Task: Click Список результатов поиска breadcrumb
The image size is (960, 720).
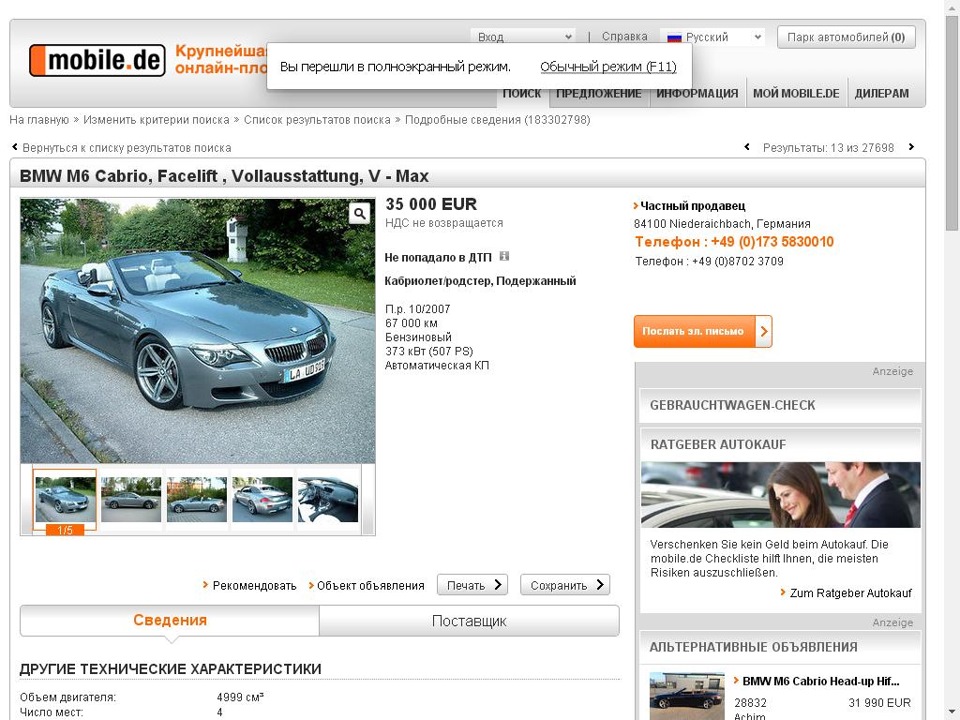Action: (317, 120)
